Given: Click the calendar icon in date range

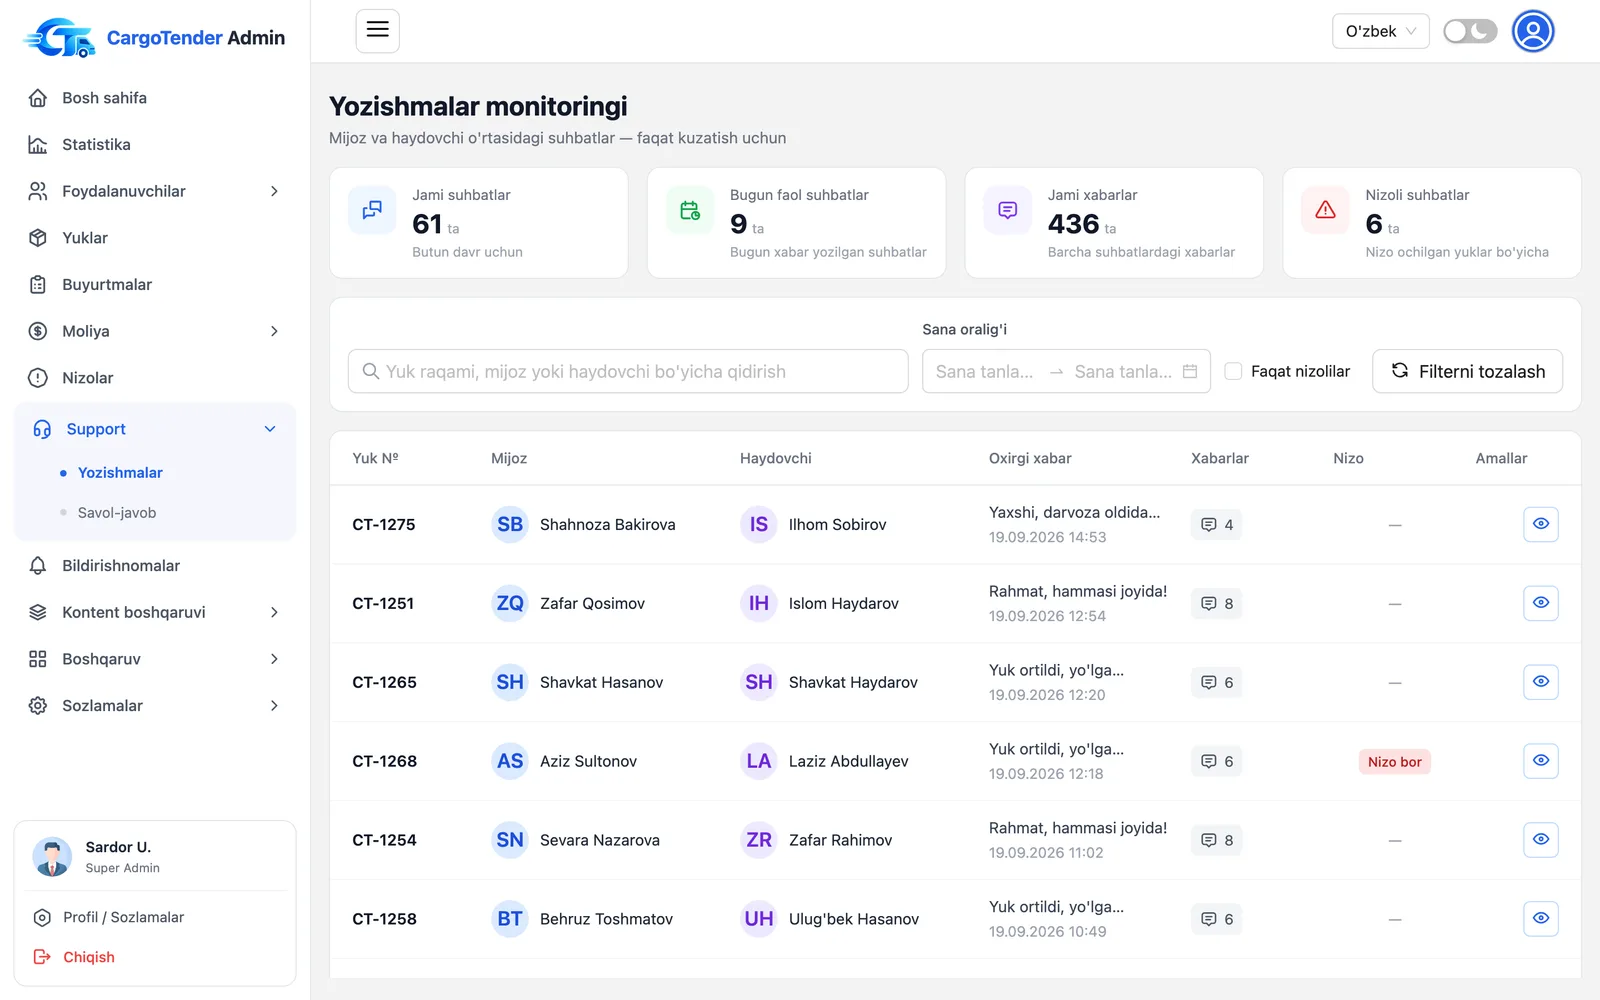Looking at the screenshot, I should [x=1190, y=371].
